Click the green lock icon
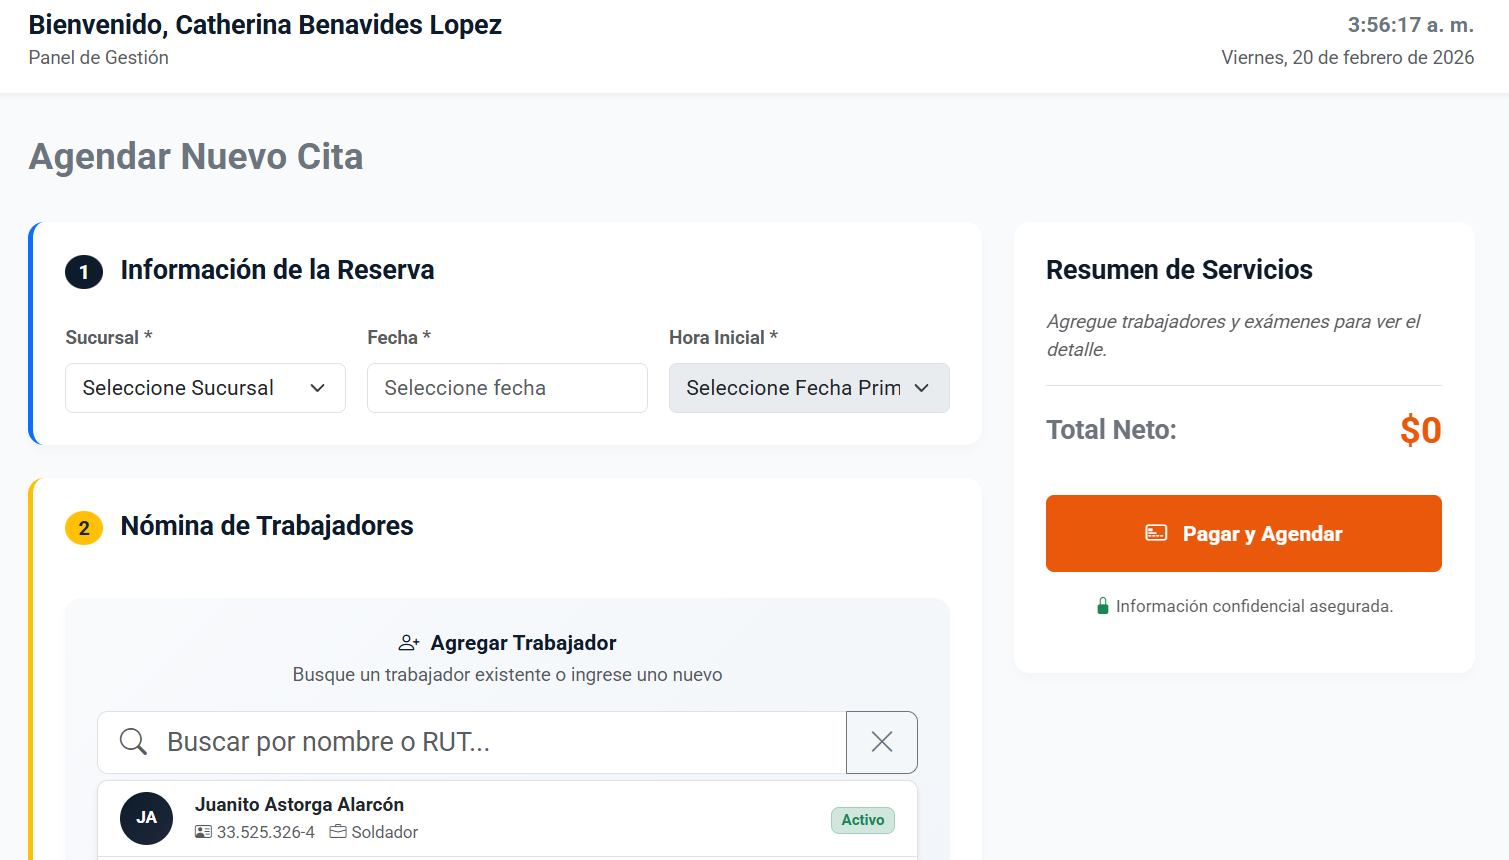This screenshot has height=860, width=1509. click(1102, 606)
